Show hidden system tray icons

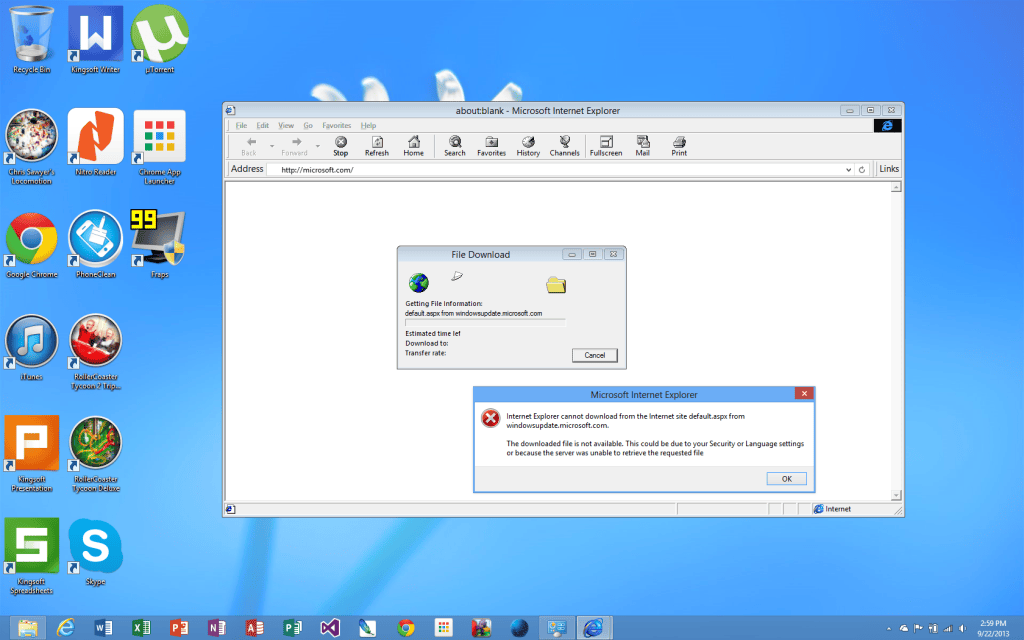point(889,628)
